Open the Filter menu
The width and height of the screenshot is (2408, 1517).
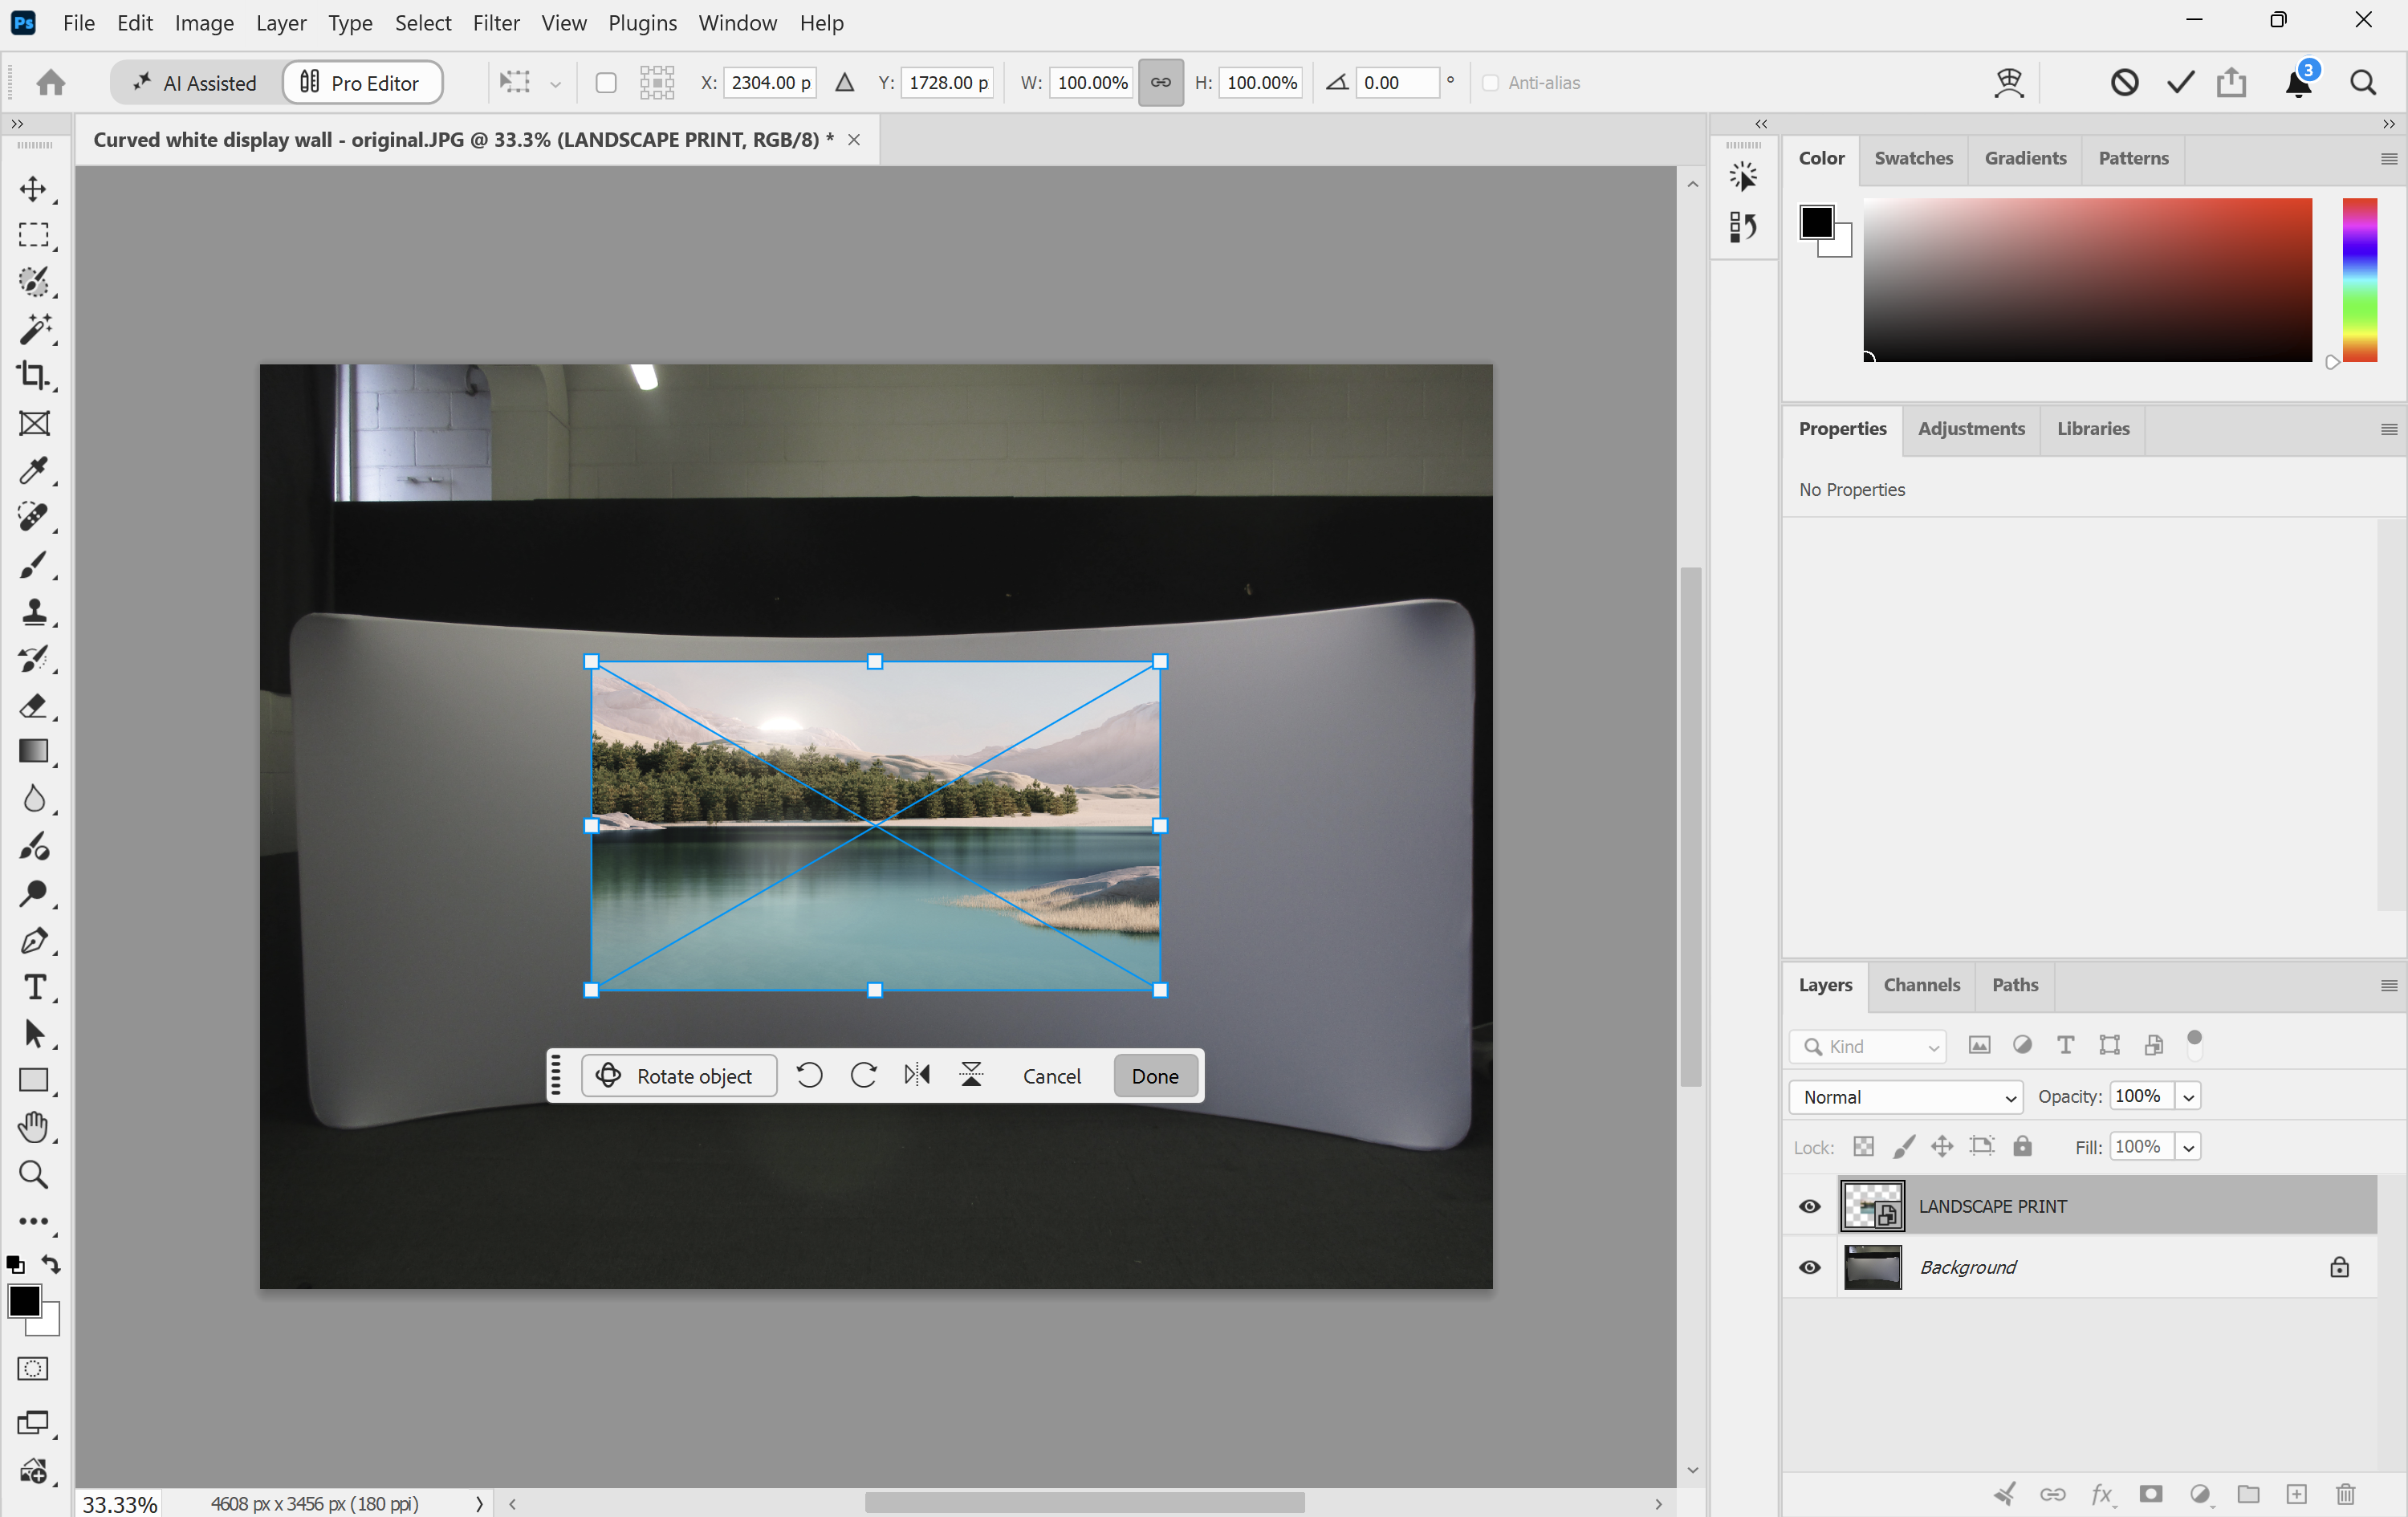click(496, 23)
